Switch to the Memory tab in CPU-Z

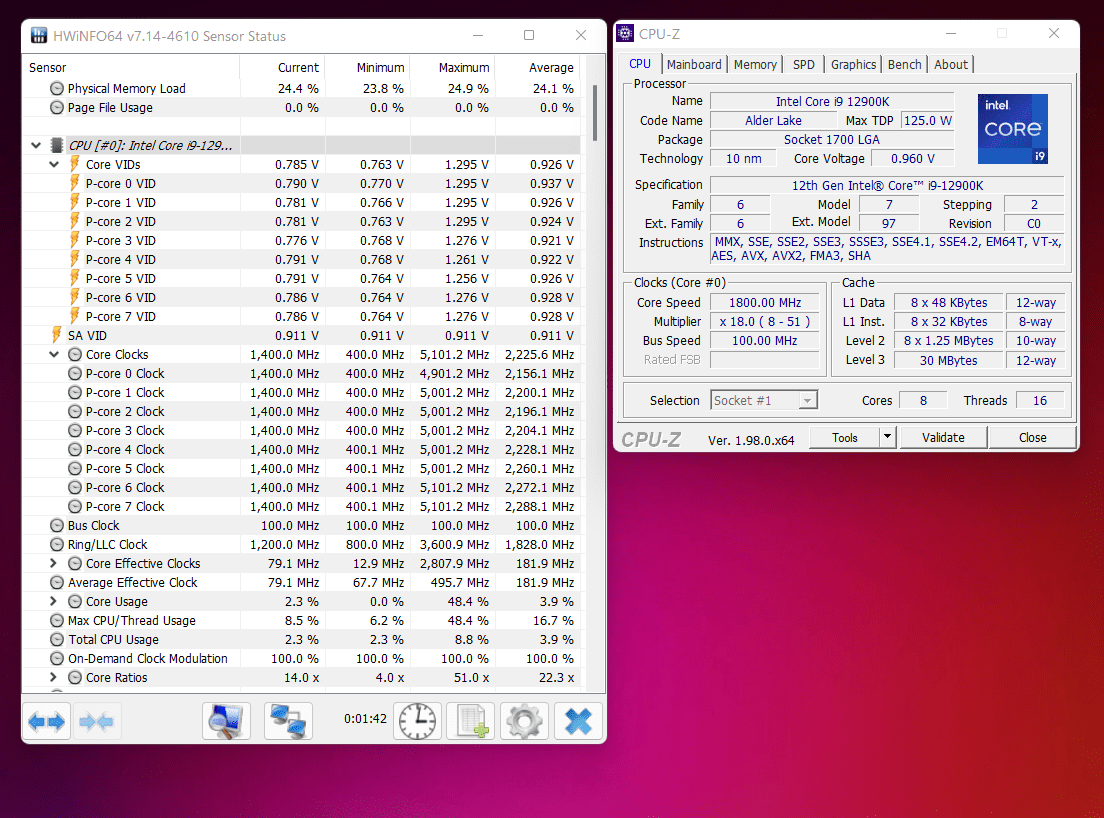click(x=755, y=65)
